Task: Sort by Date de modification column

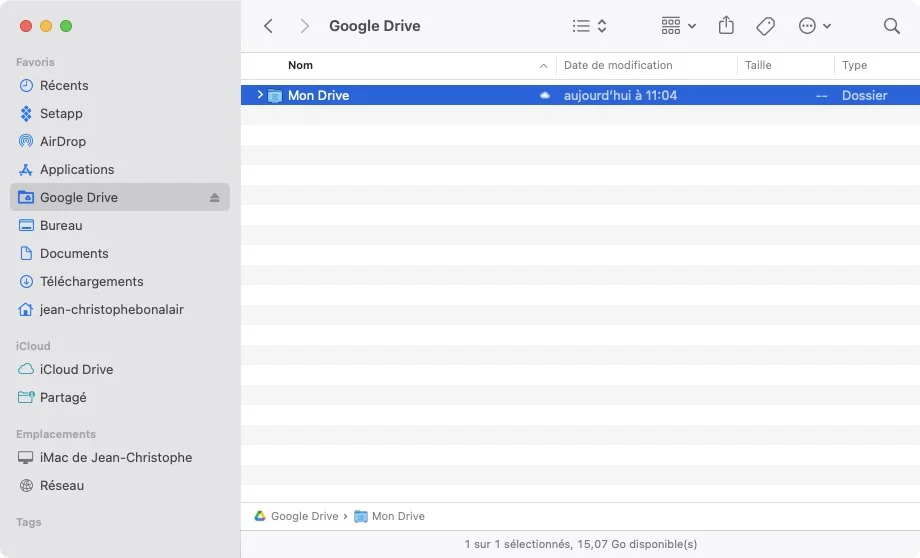Action: pos(618,65)
